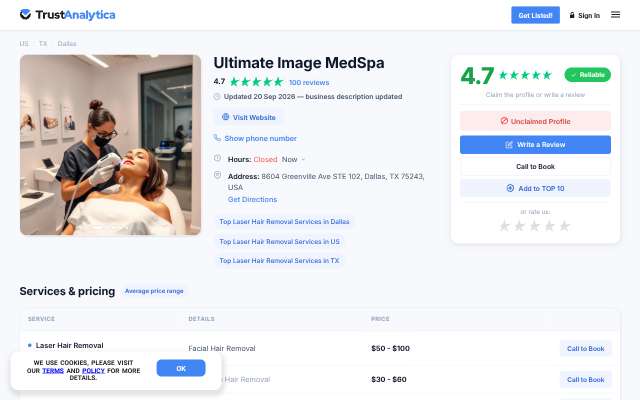The width and height of the screenshot is (640, 400).
Task: Click the Reliable badge
Action: (x=587, y=75)
